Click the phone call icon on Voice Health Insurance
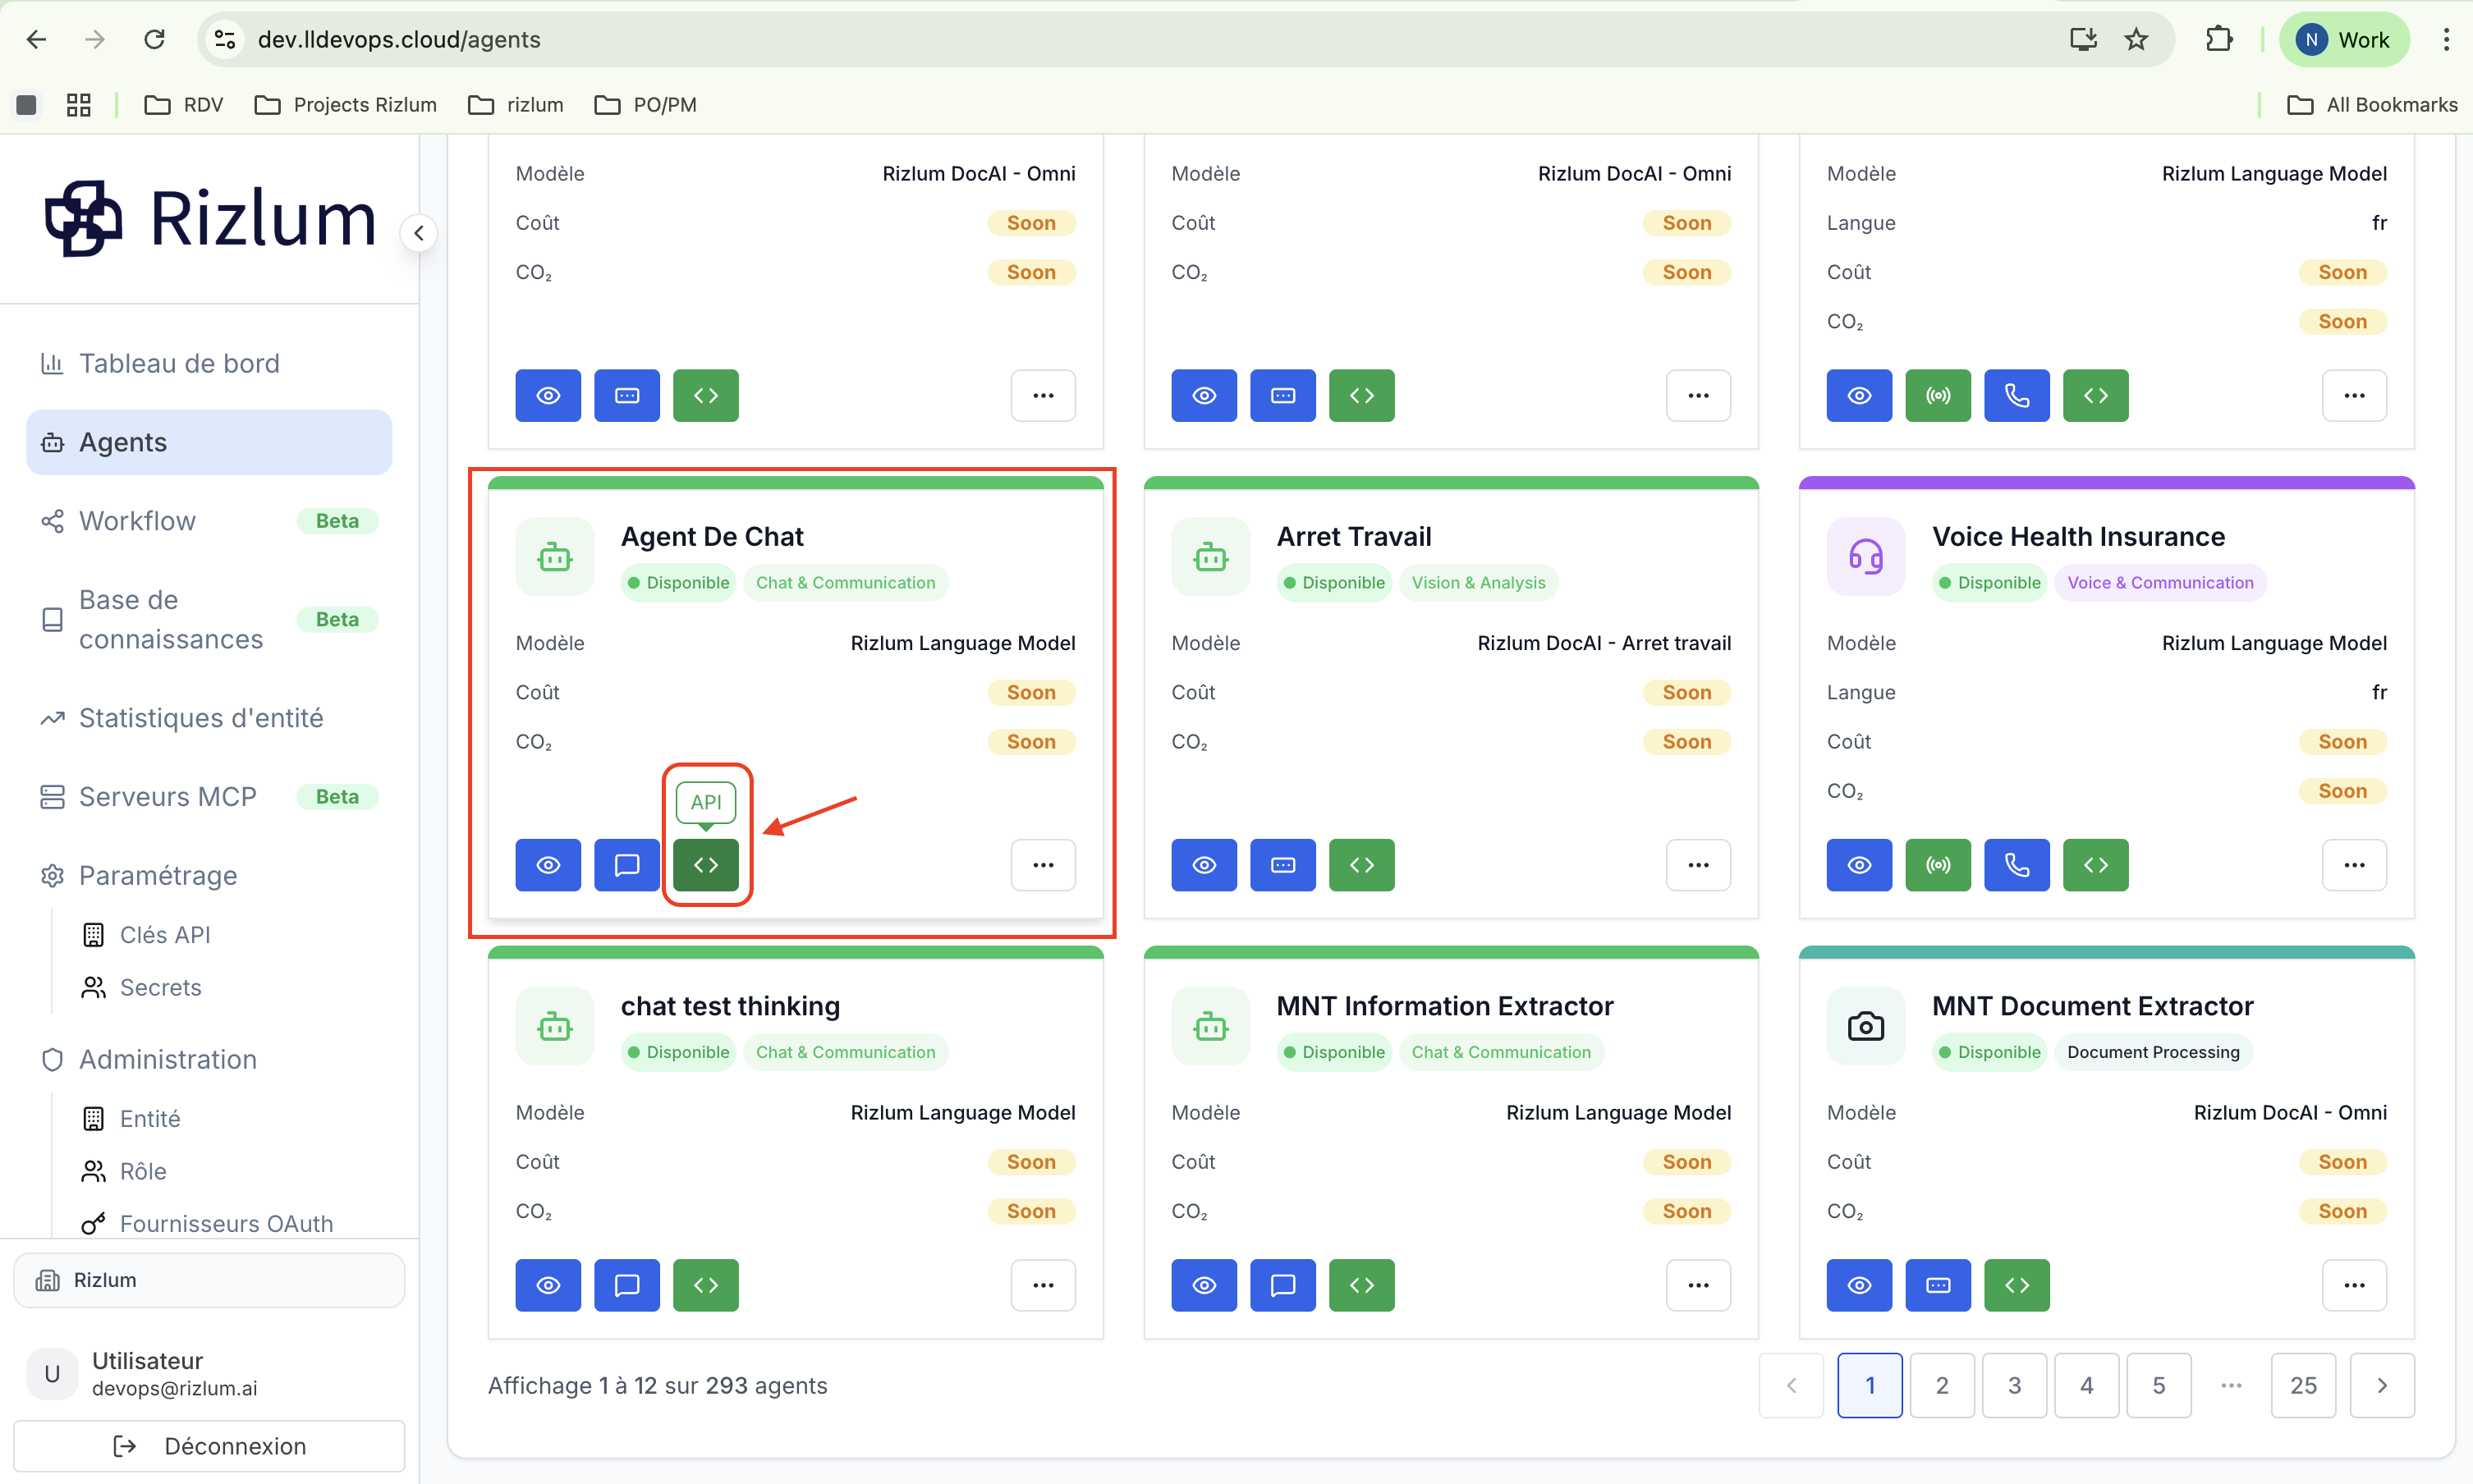 (x=2017, y=864)
